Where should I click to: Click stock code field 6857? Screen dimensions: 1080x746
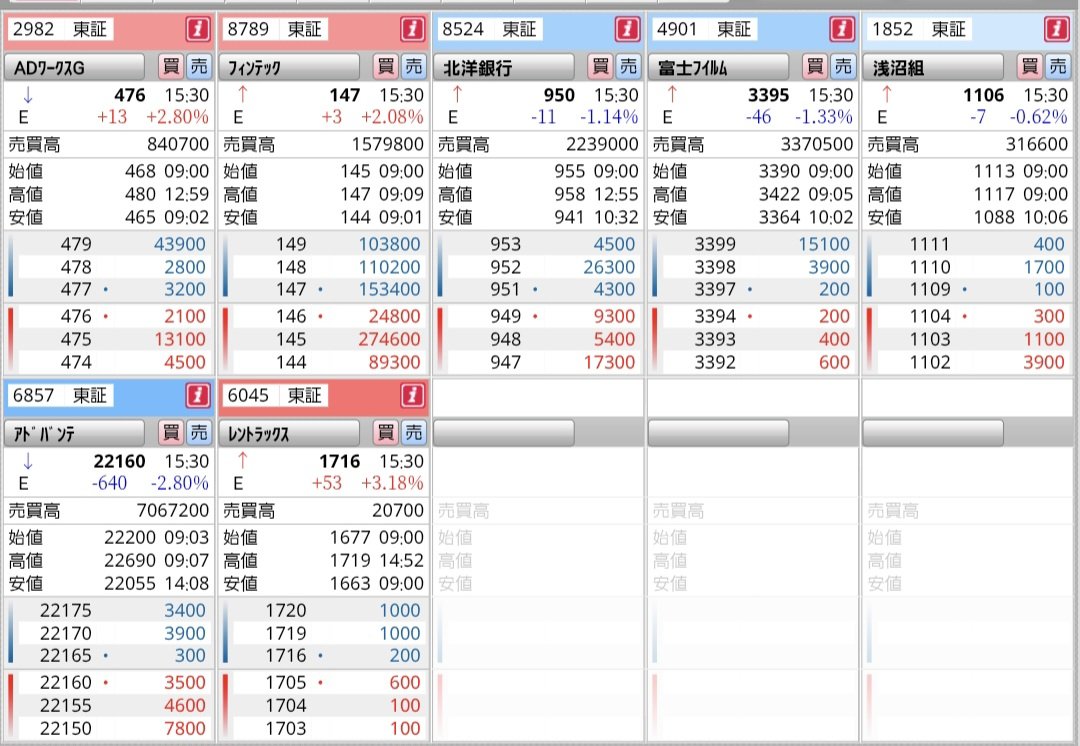(x=34, y=395)
